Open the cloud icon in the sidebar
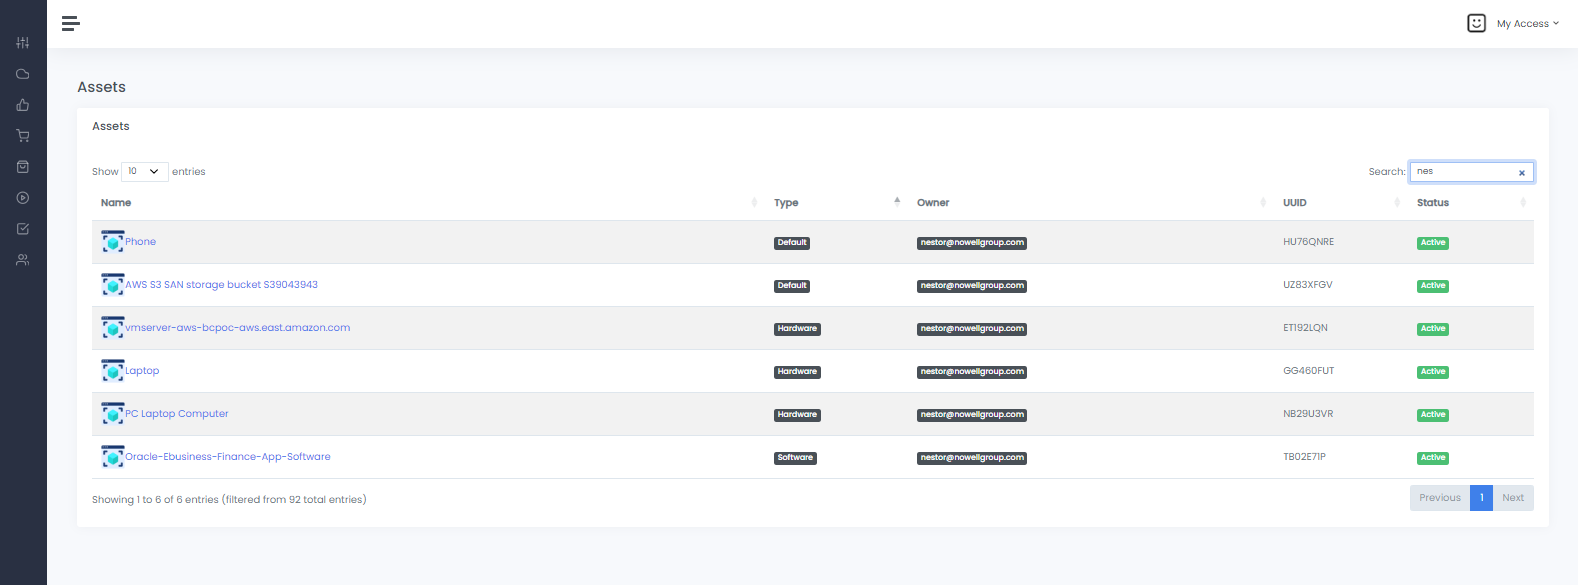1578x585 pixels. pyautogui.click(x=23, y=74)
